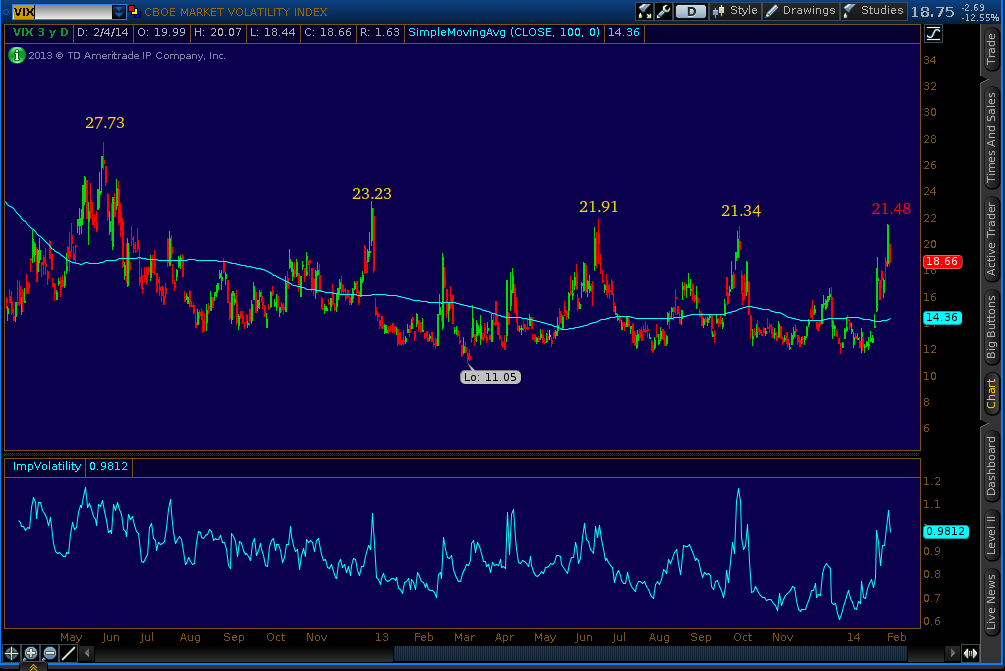
Task: Expand the bottom panel double-chevron handle
Action: pyautogui.click(x=33, y=667)
